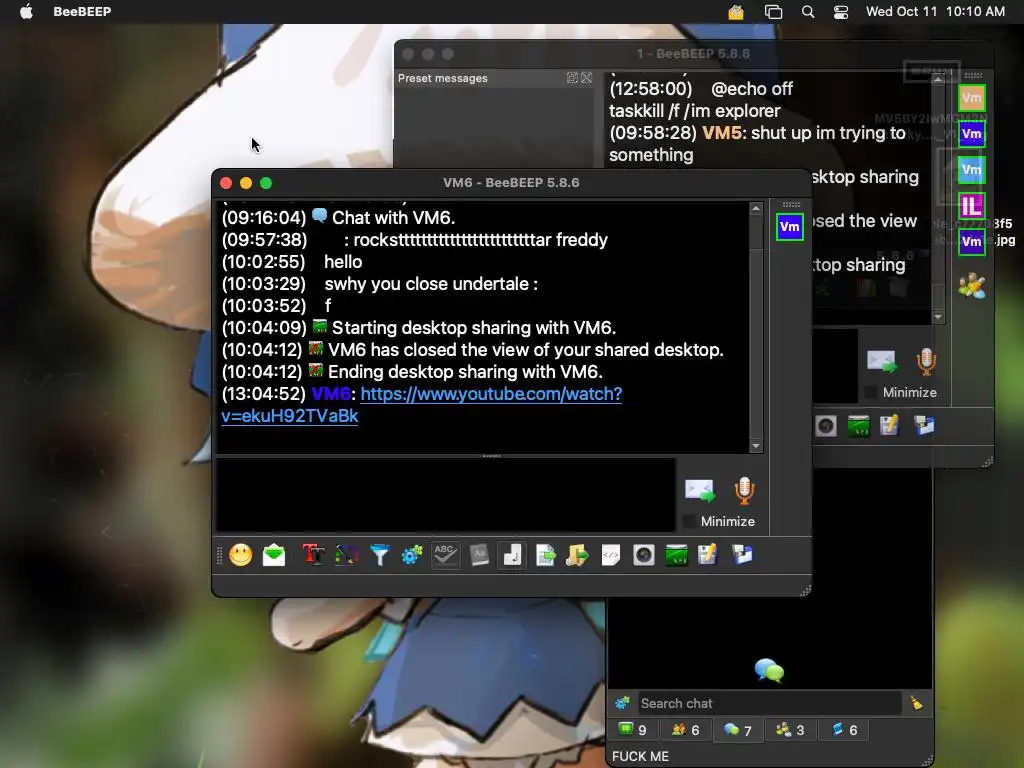Click the broom clear-search icon
Image resolution: width=1024 pixels, height=768 pixels.
917,703
